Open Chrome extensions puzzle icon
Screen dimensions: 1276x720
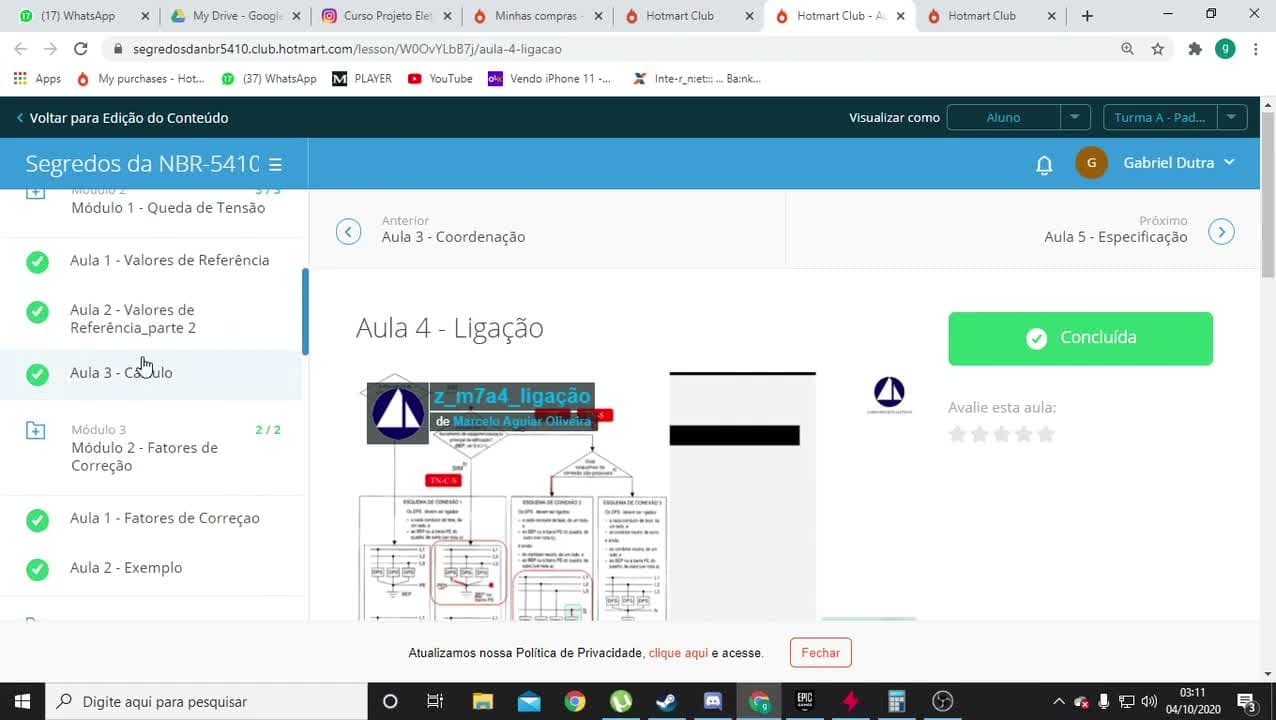pyautogui.click(x=1194, y=48)
